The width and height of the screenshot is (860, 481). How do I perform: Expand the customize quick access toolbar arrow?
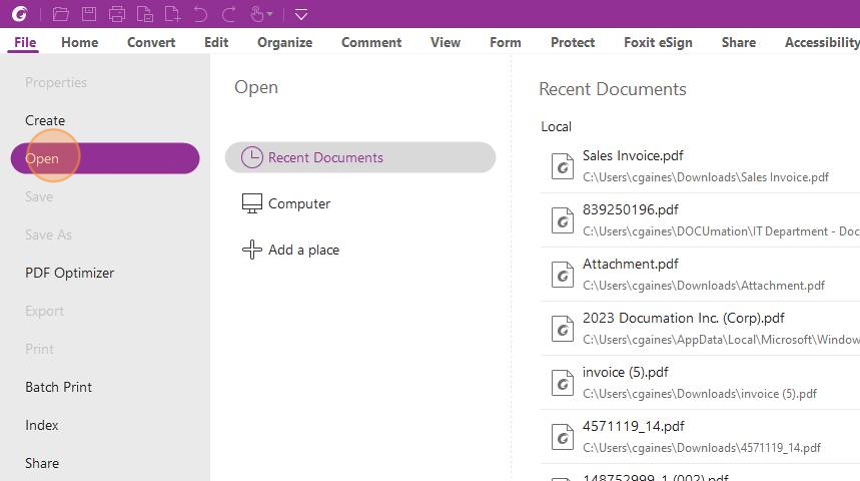coord(301,14)
